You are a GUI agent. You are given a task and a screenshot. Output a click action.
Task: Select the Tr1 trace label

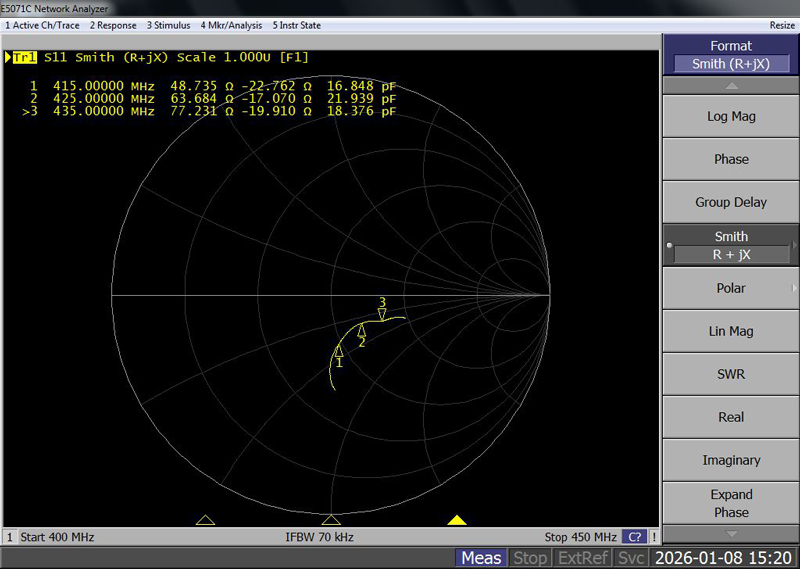coord(24,57)
